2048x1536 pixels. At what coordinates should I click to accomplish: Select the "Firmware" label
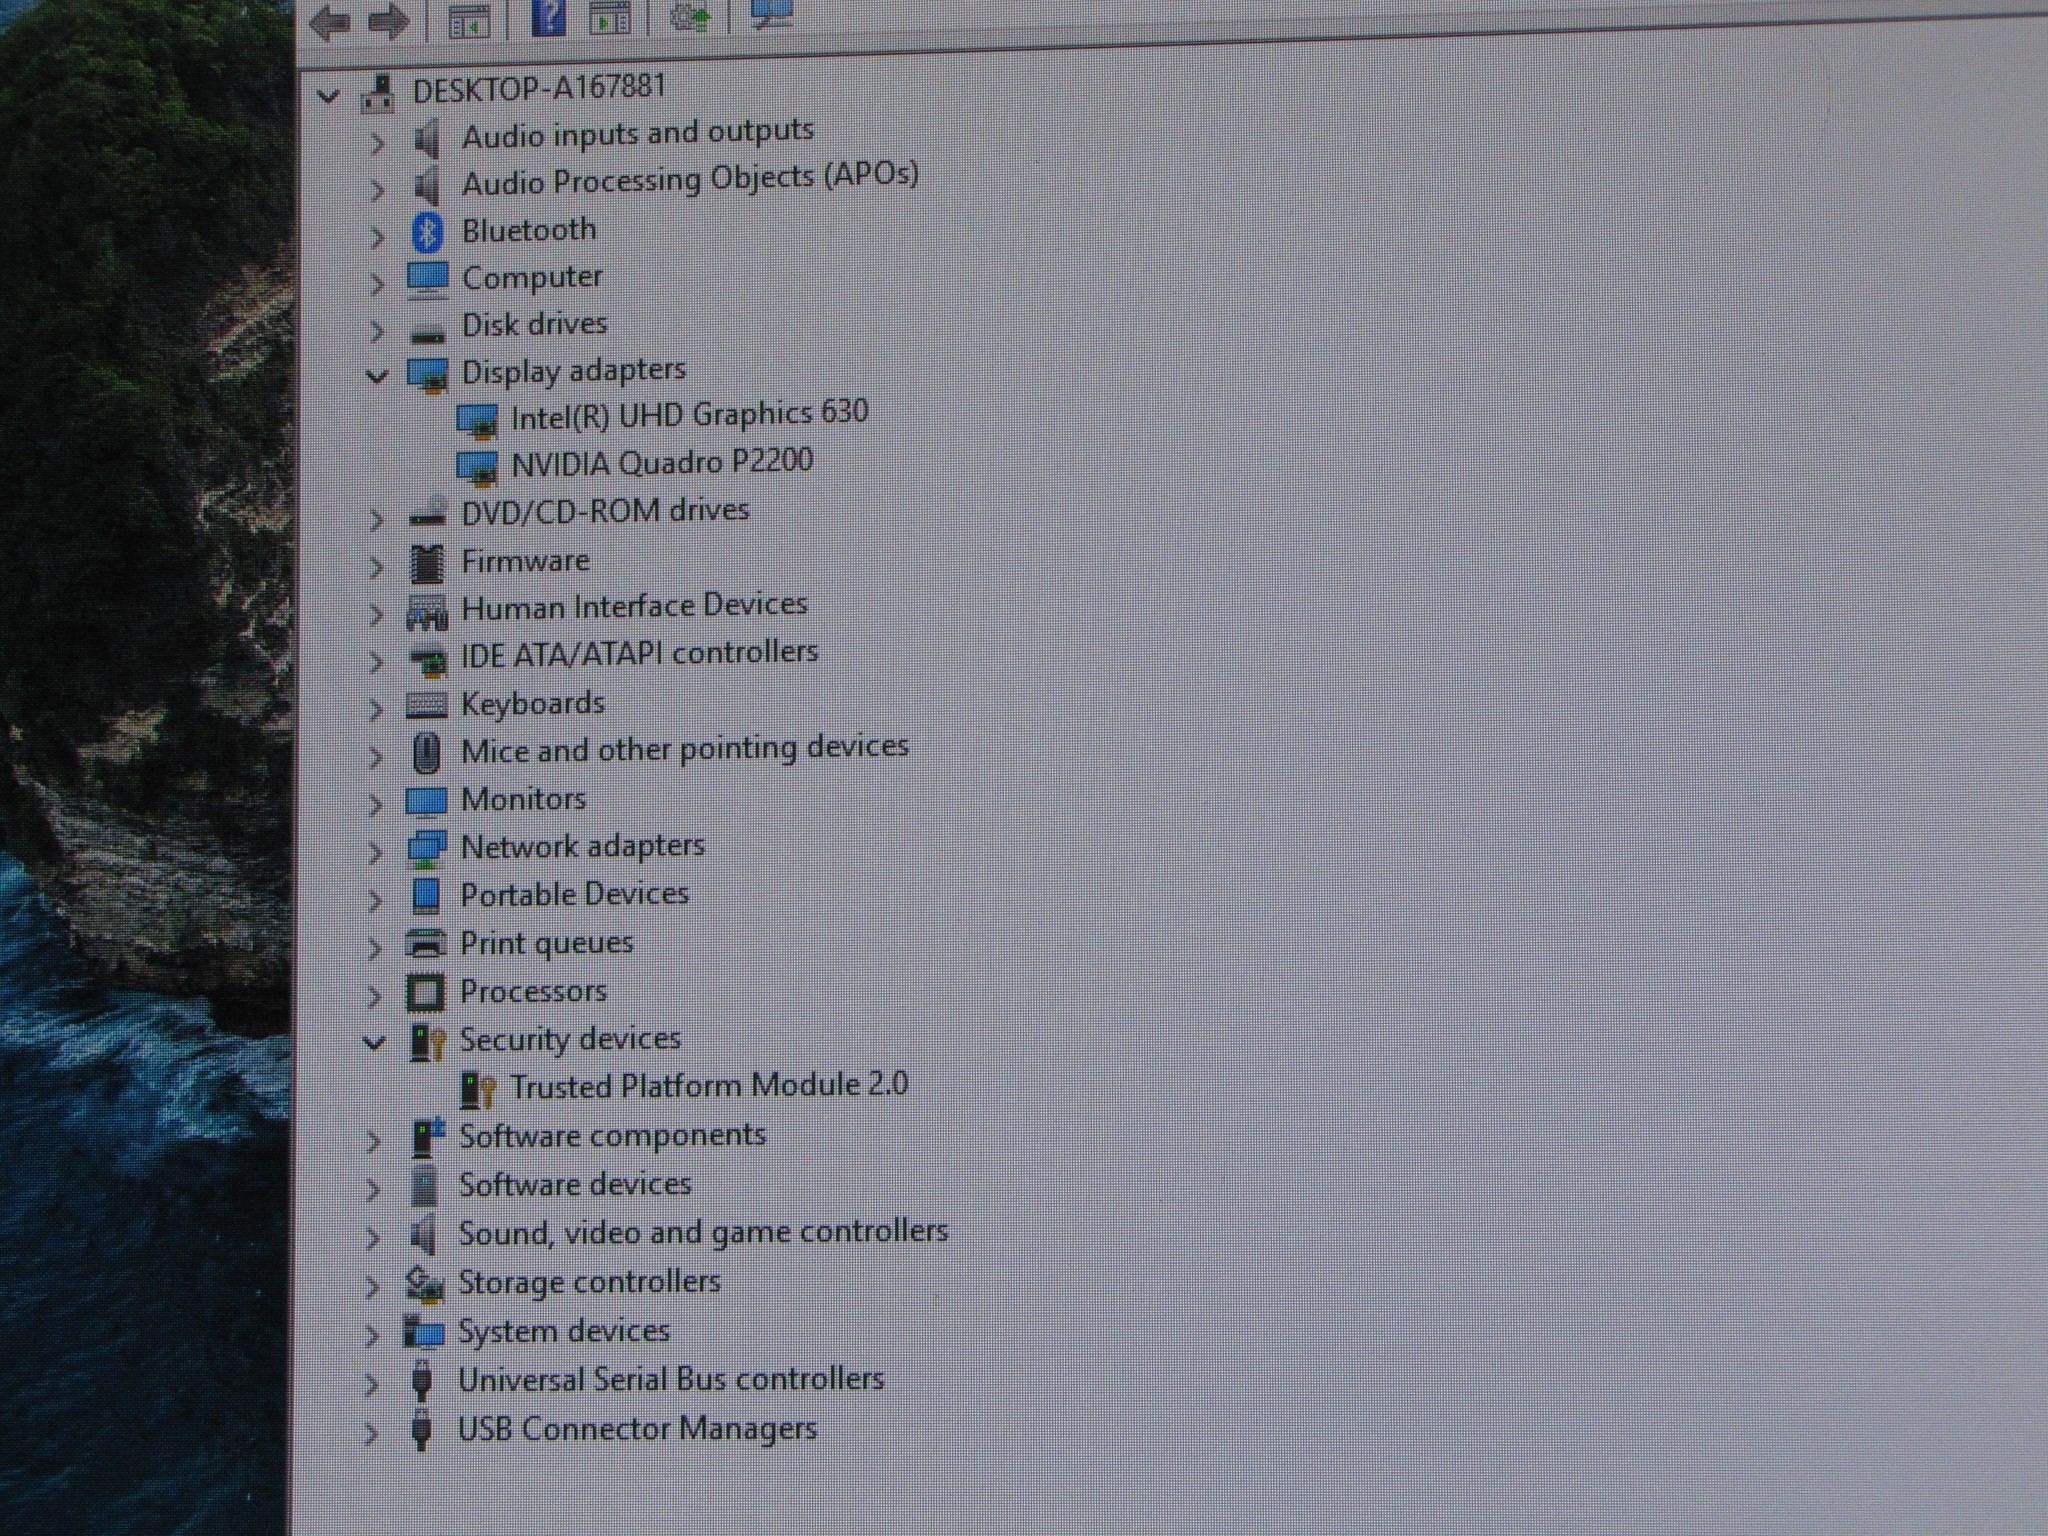(525, 561)
